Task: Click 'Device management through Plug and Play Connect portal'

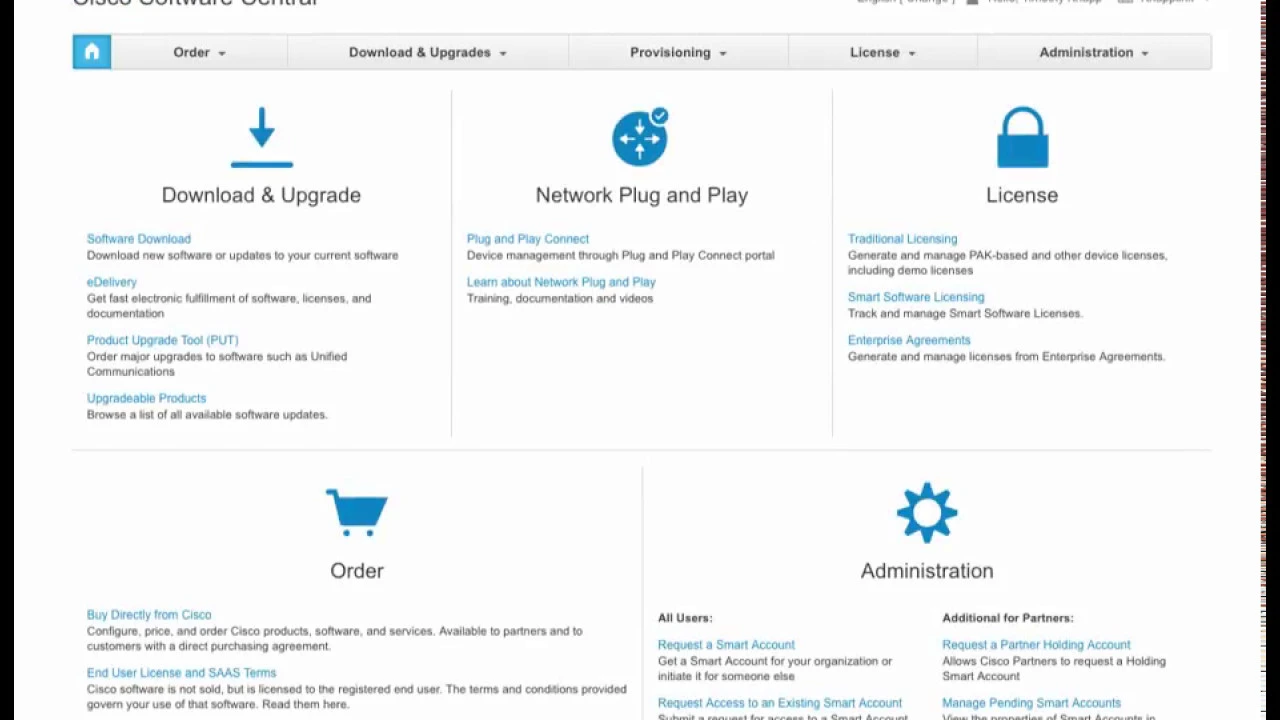Action: click(x=620, y=255)
